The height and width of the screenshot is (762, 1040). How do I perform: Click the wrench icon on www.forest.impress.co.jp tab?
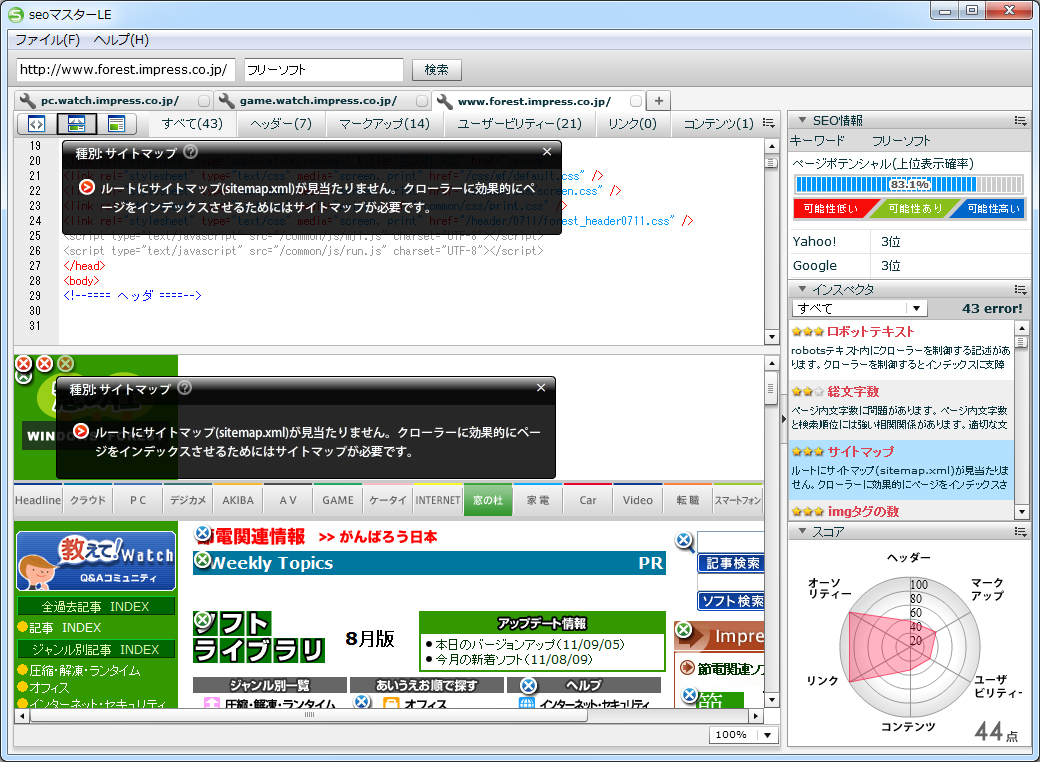pyautogui.click(x=445, y=101)
